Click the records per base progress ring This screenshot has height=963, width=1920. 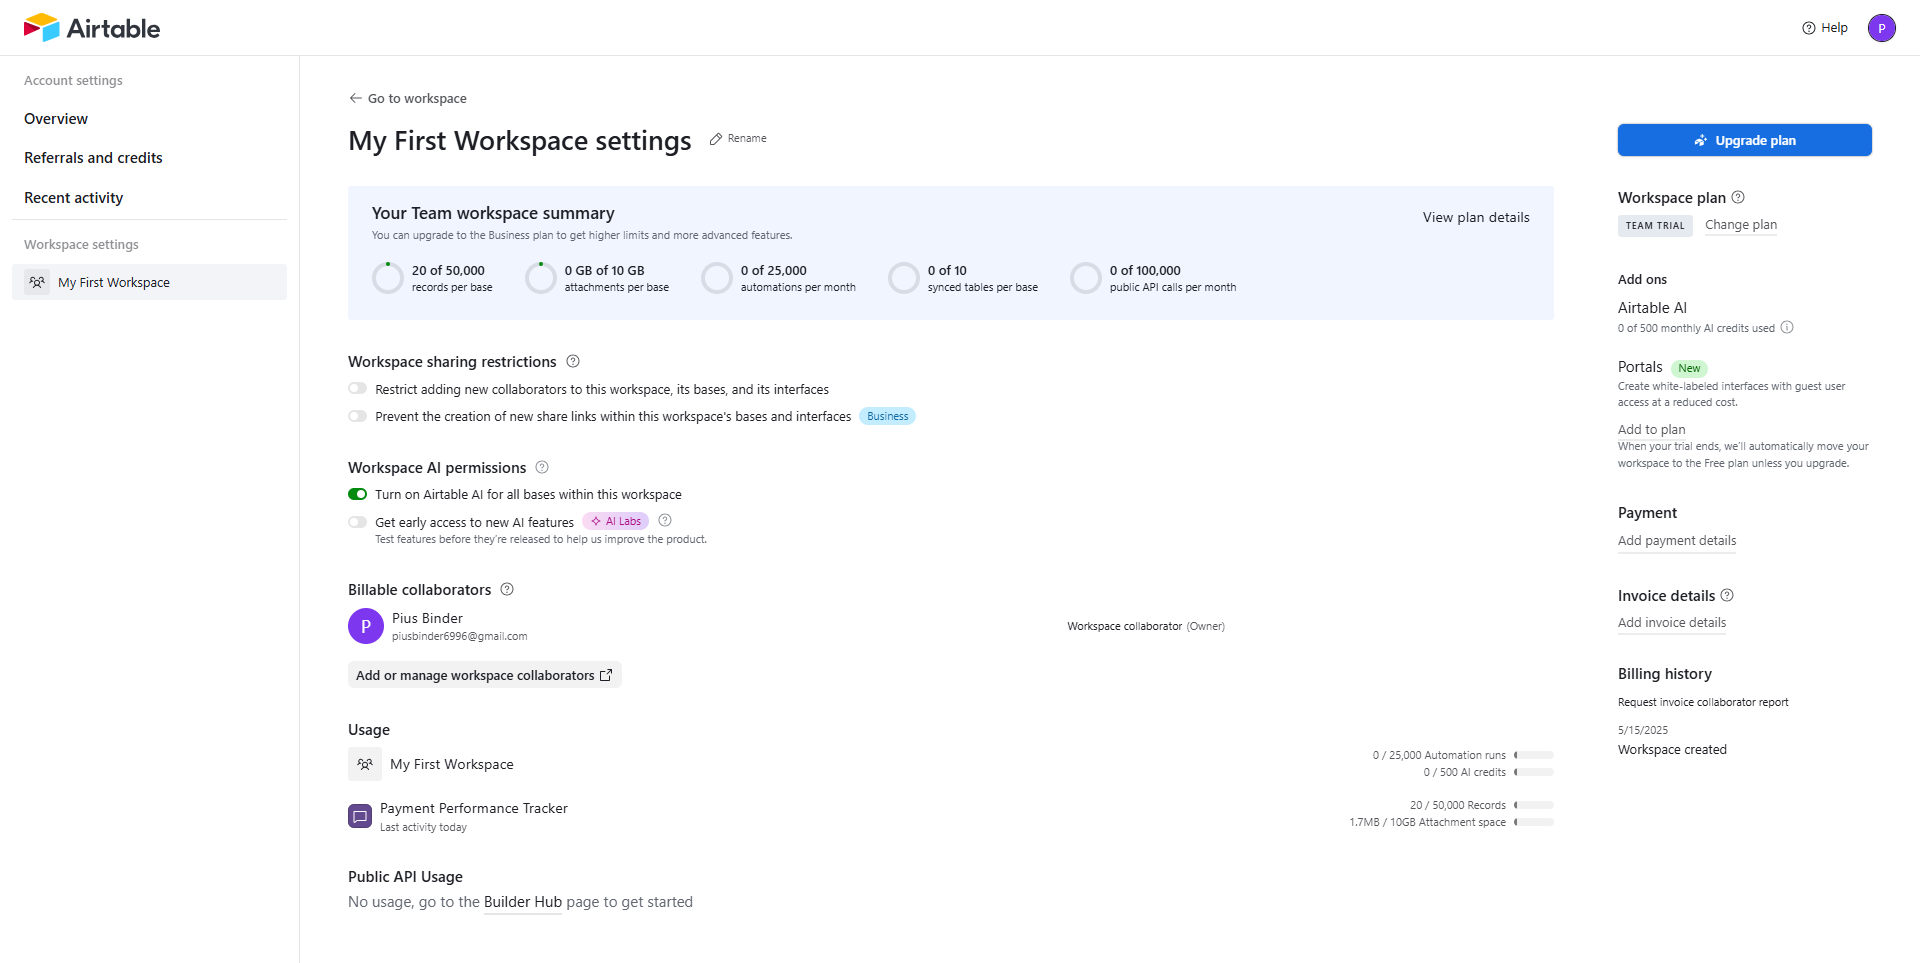[388, 278]
